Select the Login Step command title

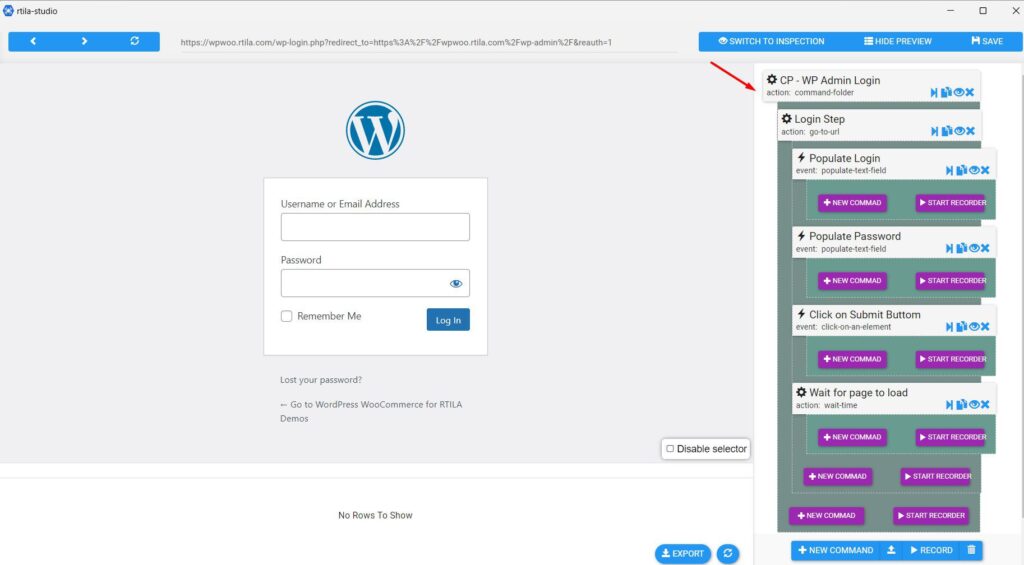tap(820, 119)
